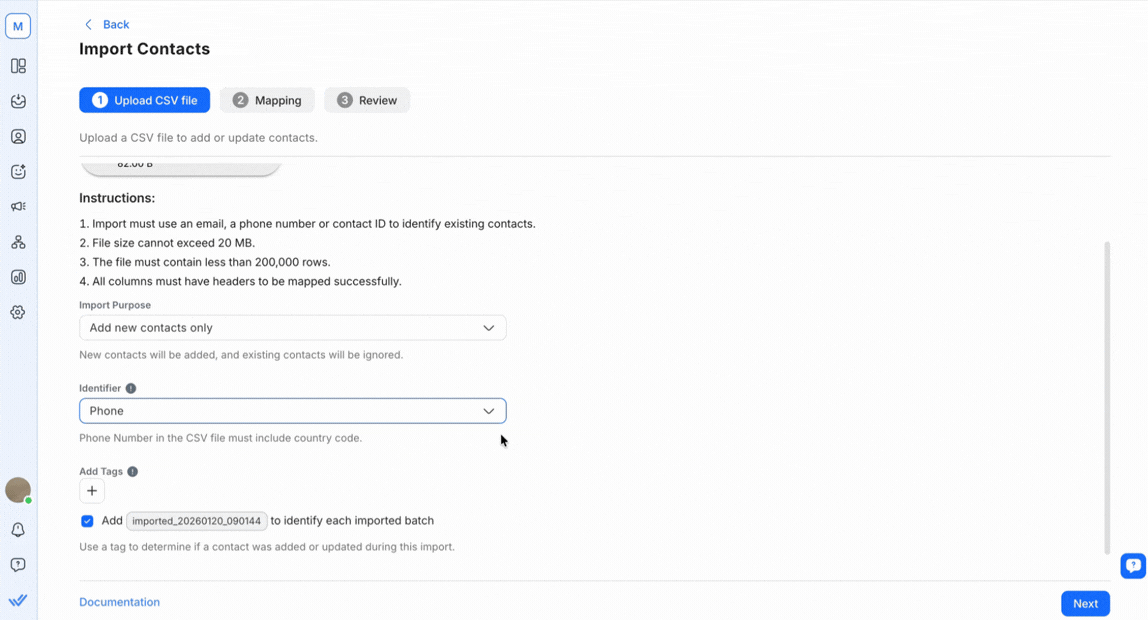Switch to the Mapping step tab
Image resolution: width=1148 pixels, height=620 pixels.
[x=267, y=100]
